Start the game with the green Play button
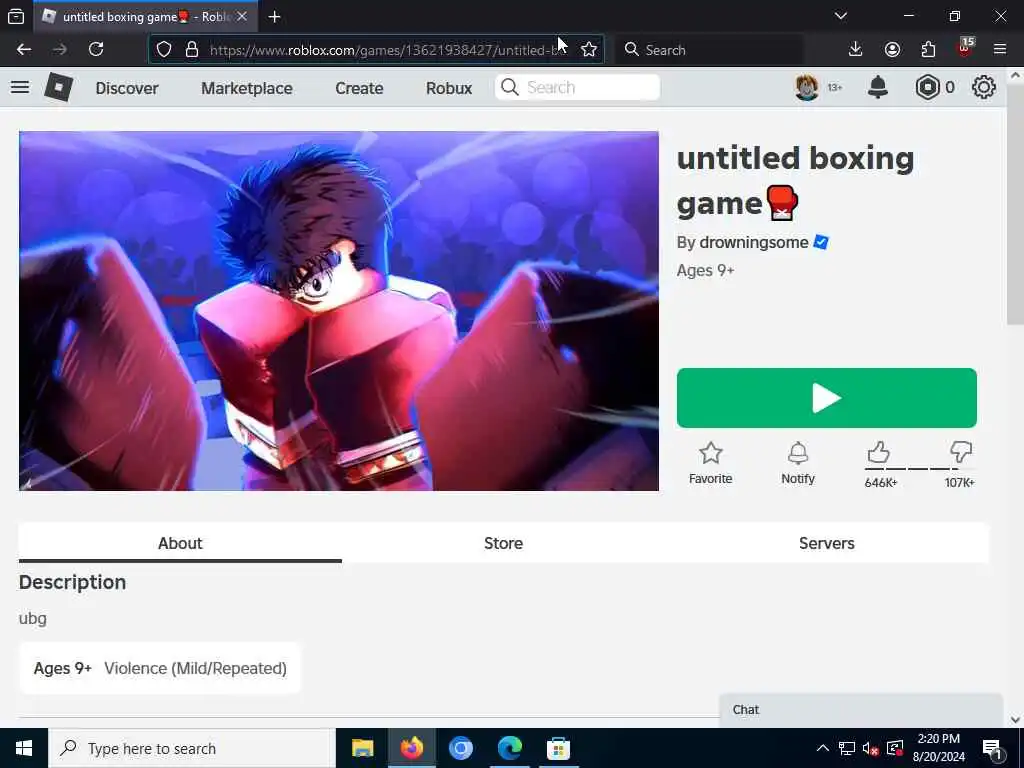This screenshot has height=768, width=1024. pos(827,398)
